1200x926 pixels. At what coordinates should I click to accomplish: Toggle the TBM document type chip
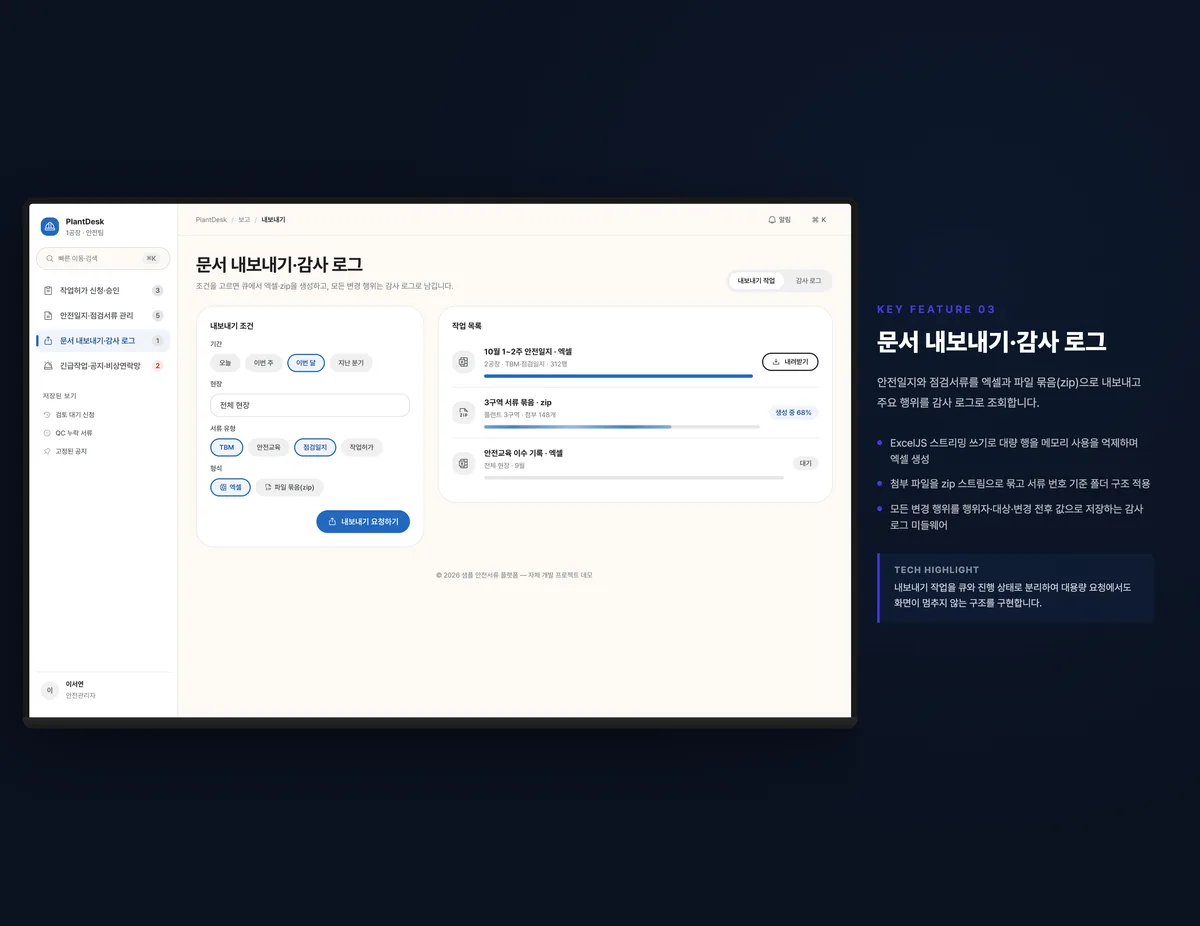(x=227, y=447)
